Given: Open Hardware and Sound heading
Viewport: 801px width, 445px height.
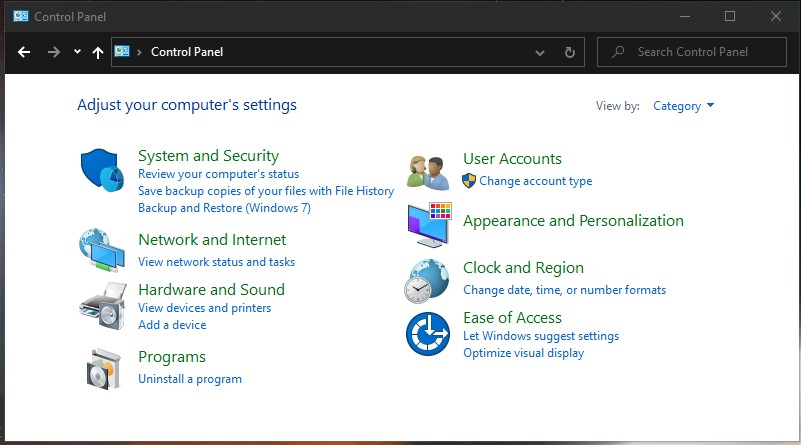Looking at the screenshot, I should click(211, 290).
